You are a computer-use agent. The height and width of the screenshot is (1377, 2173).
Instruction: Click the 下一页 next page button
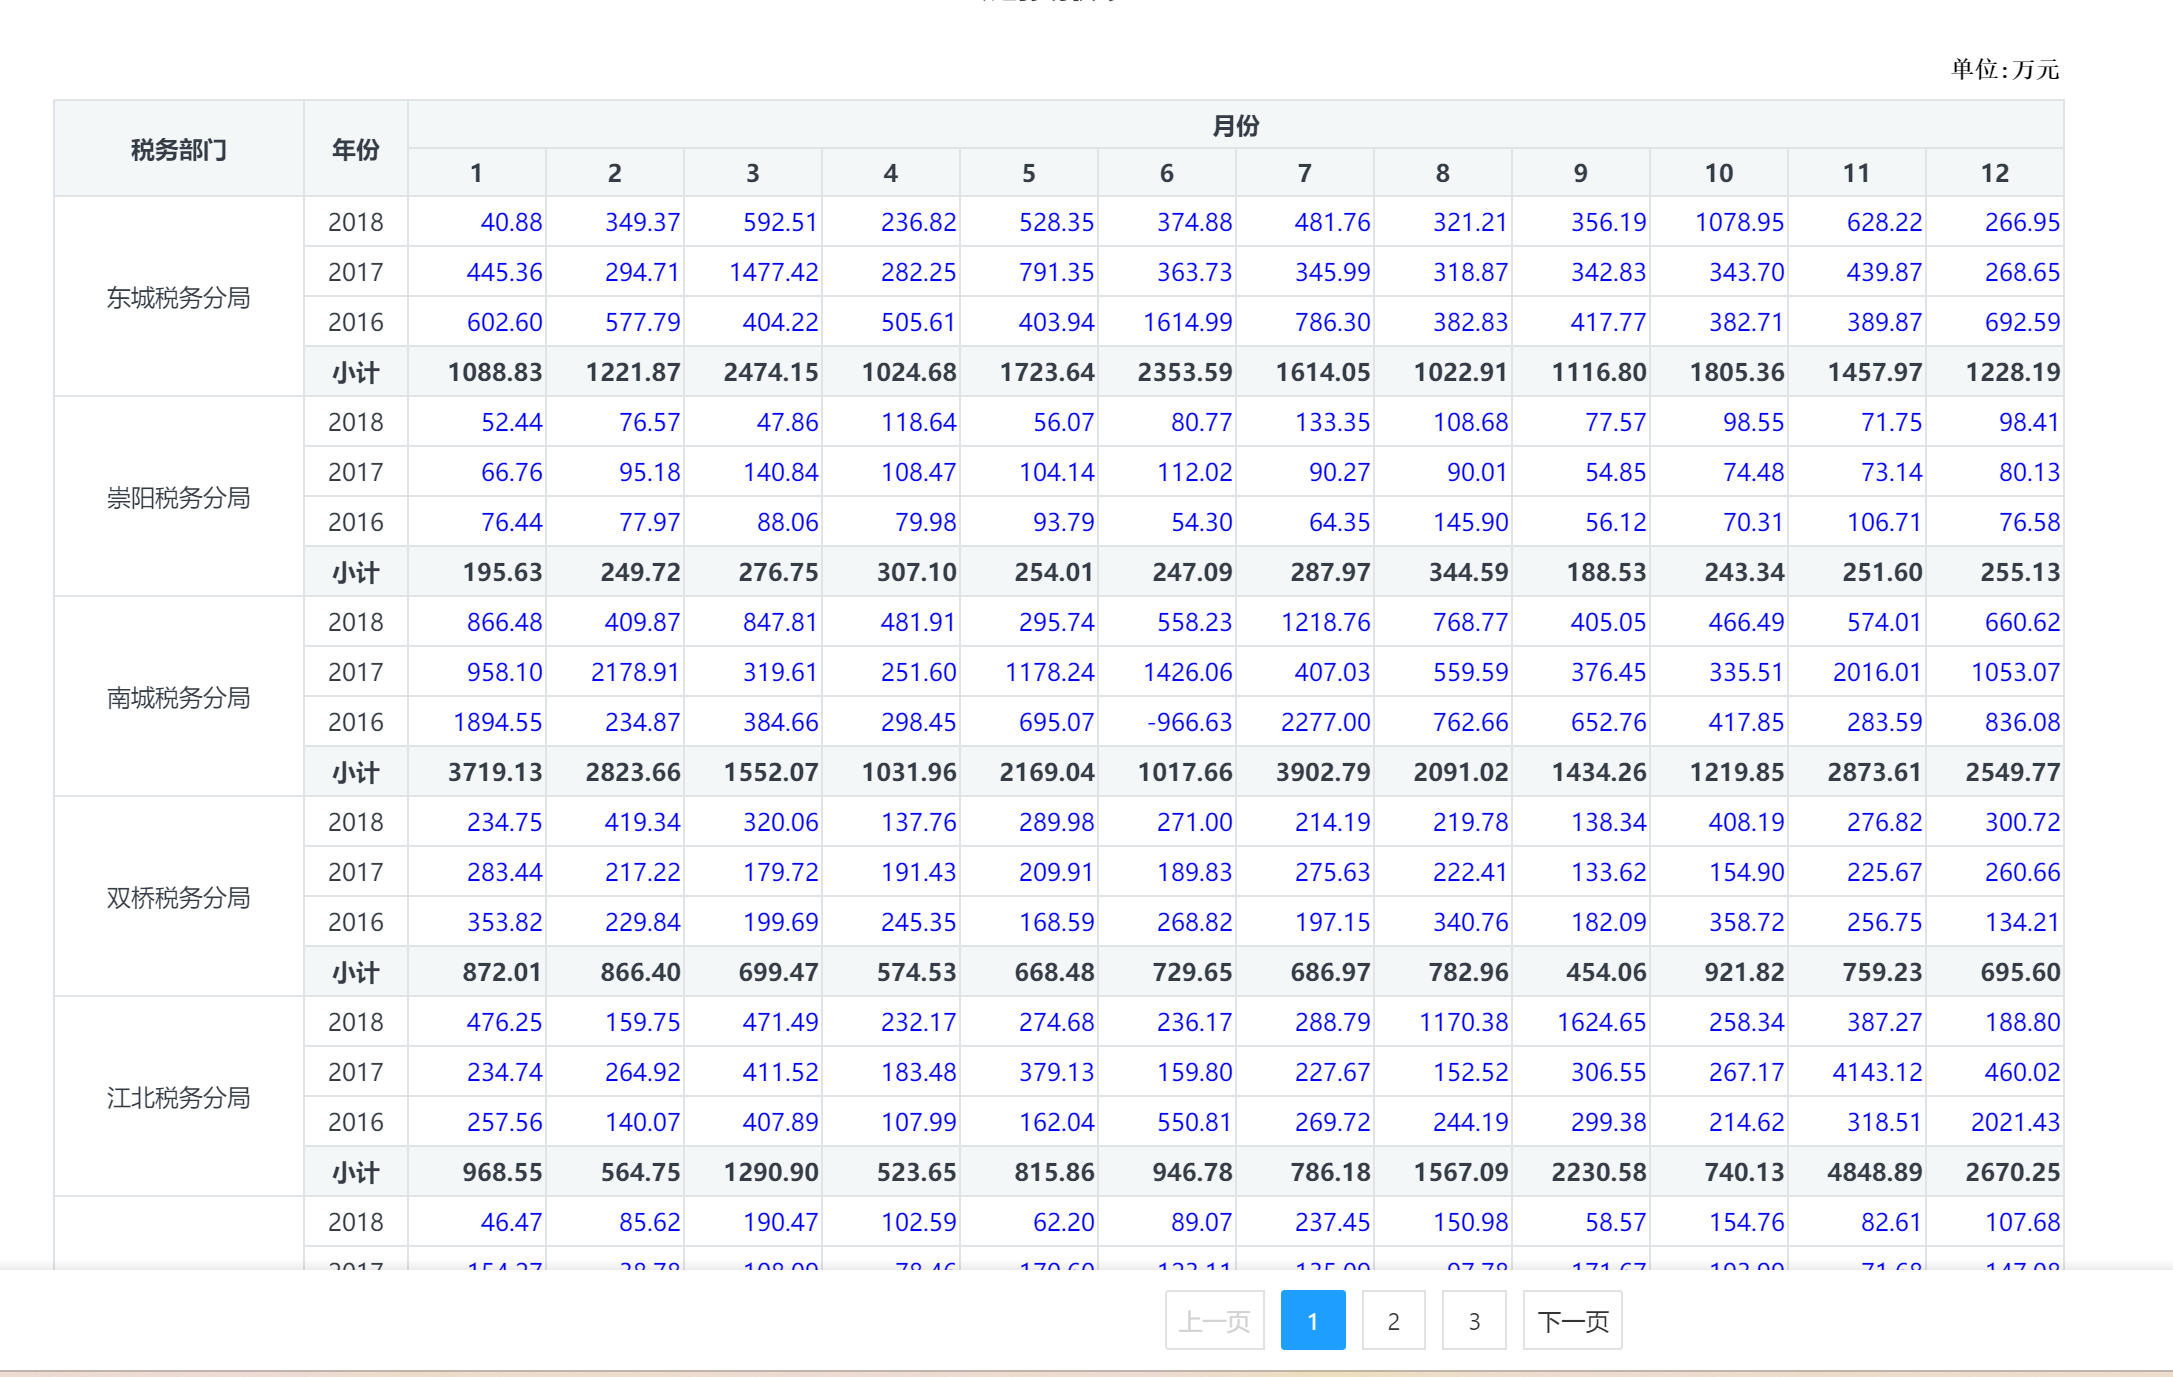[x=1572, y=1321]
